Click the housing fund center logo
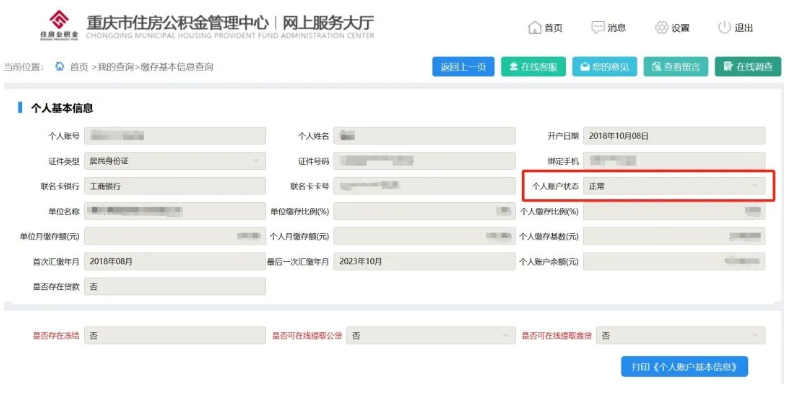Image resolution: width=785 pixels, height=398 pixels. 59,25
